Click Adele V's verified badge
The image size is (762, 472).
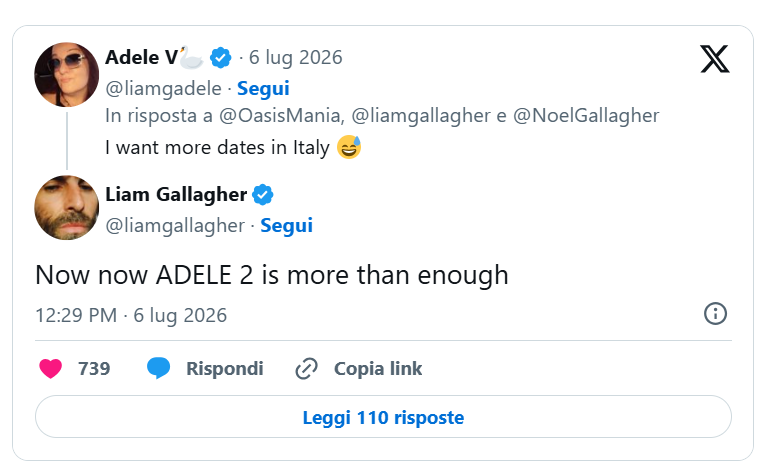click(221, 58)
